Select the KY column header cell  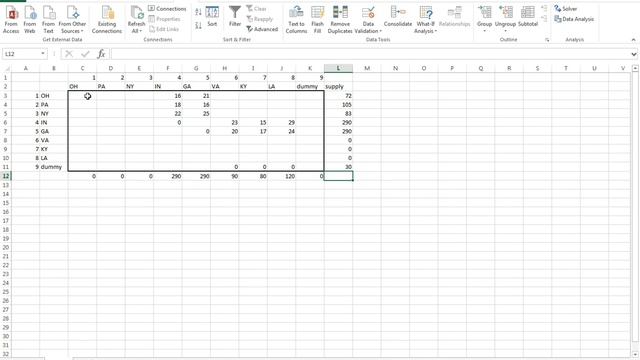(253, 87)
